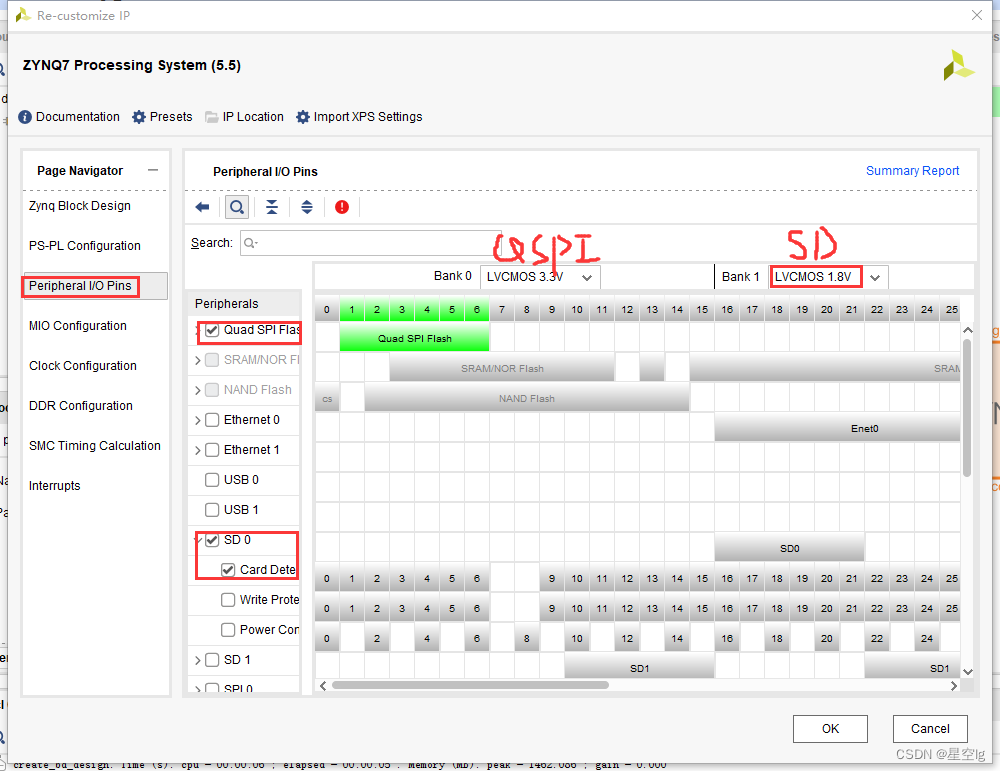1000x771 pixels.
Task: Select the Peripheral I/O Pins page
Action: coord(80,286)
